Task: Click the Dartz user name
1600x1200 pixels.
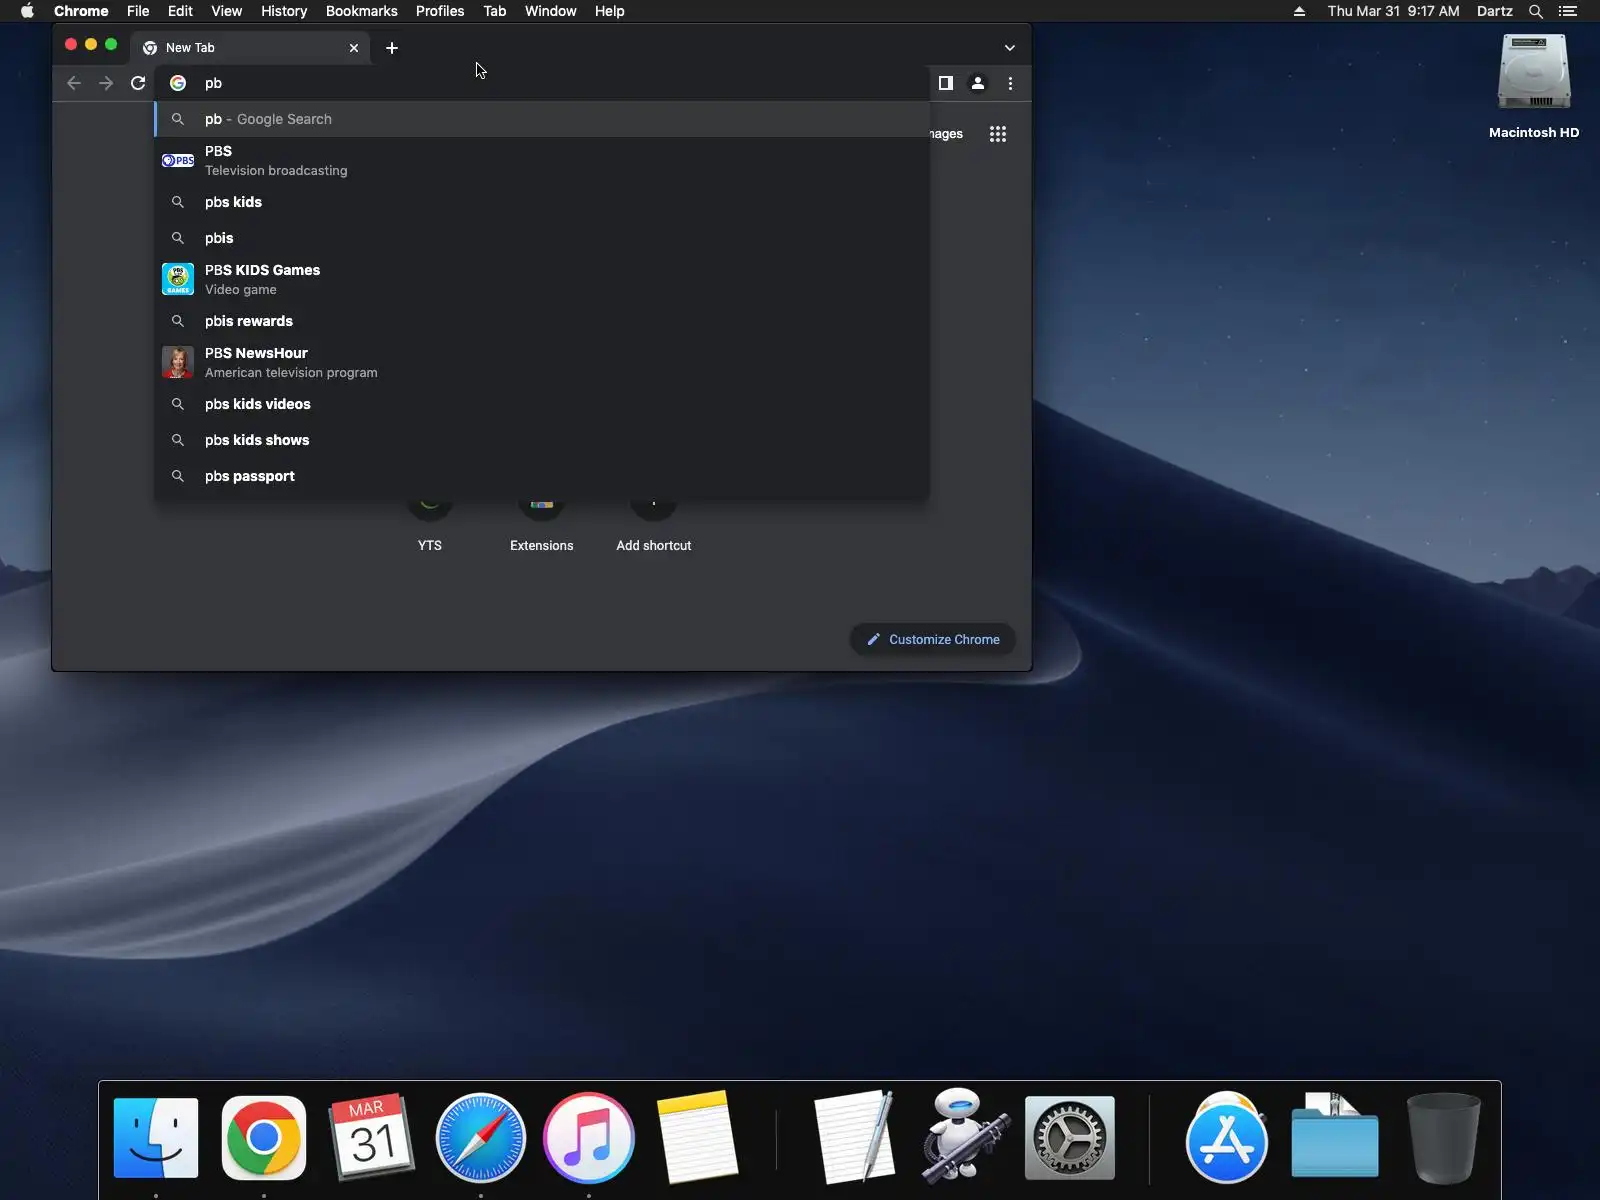Action: click(1494, 11)
